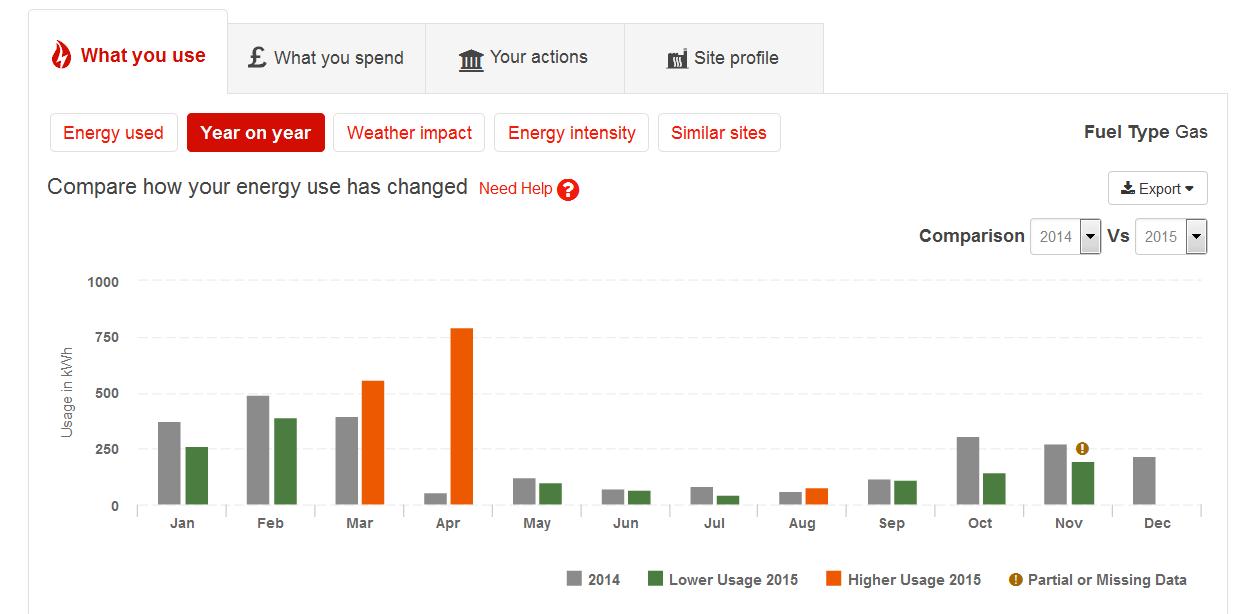Viewport: 1256px width, 614px height.
Task: Click the factory icon on Site profile tab
Action: [x=676, y=58]
